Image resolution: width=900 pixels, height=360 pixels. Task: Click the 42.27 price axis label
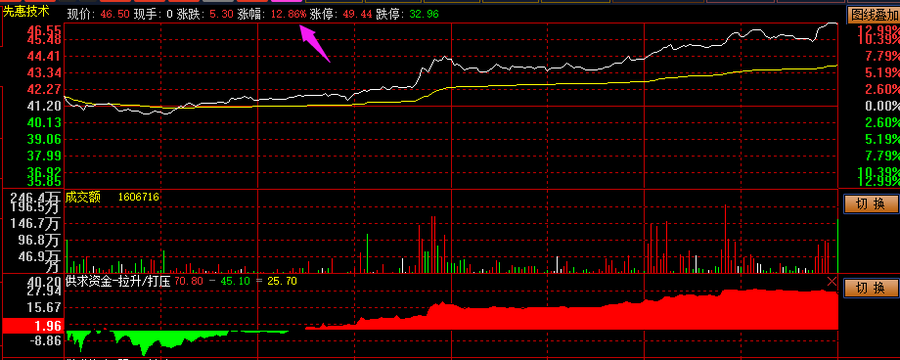(45, 90)
